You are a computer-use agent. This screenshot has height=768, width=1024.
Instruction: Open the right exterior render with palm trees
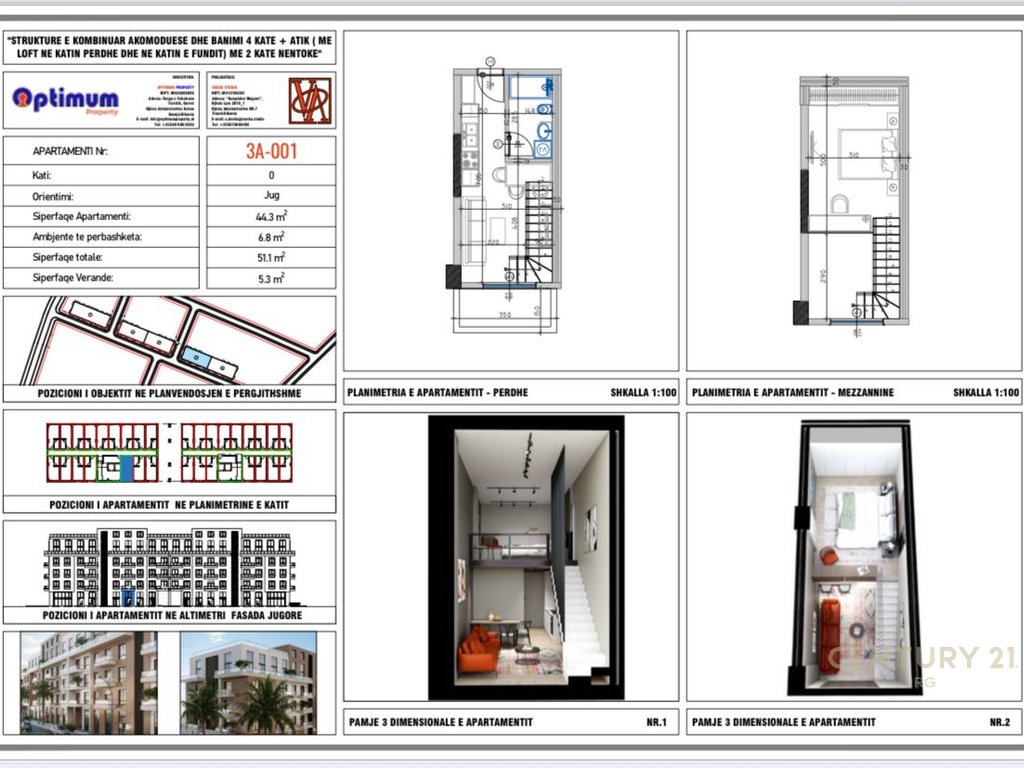tap(248, 683)
